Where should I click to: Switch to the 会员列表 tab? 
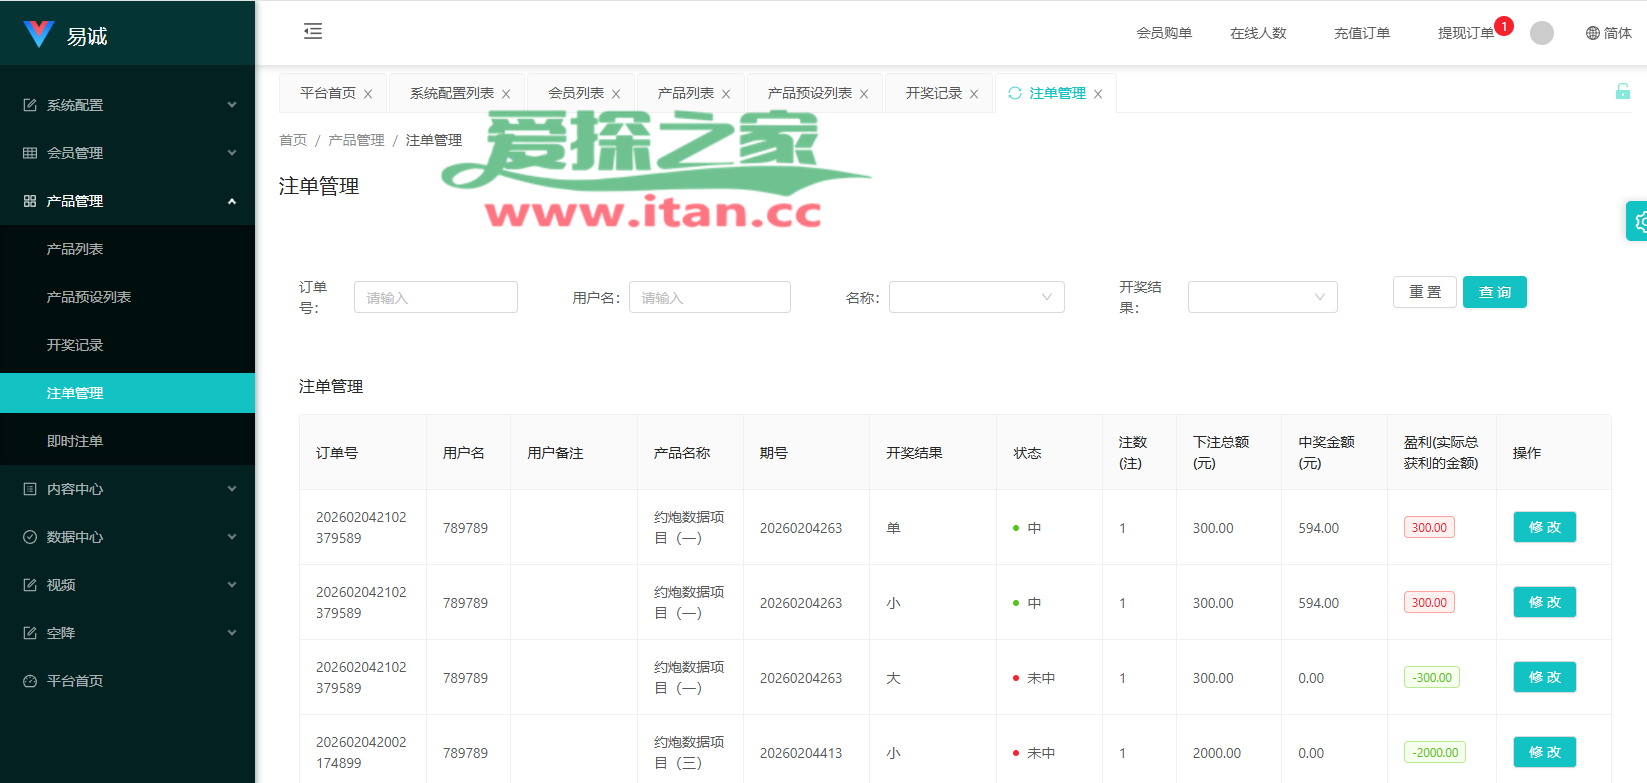575,93
